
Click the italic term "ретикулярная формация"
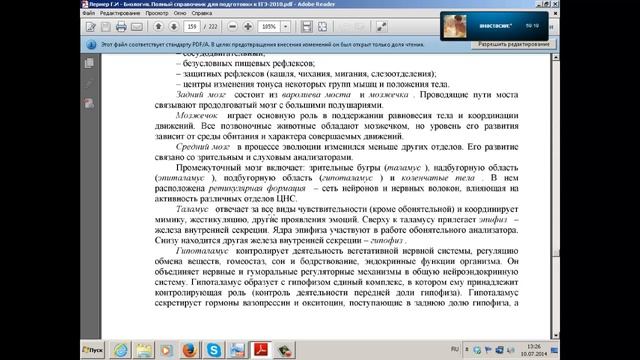(x=257, y=188)
